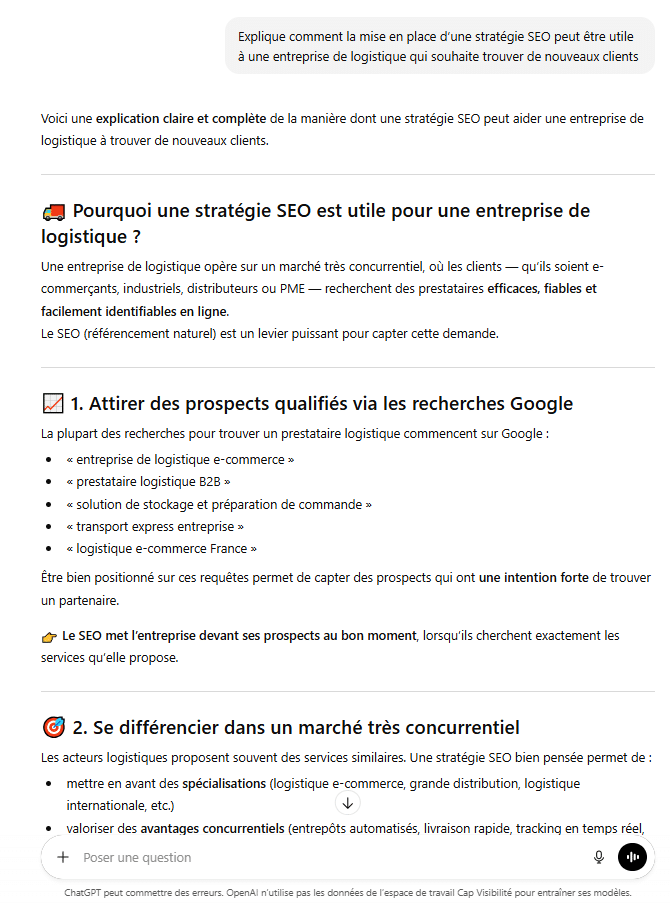The width and height of the screenshot is (670, 904).
Task: Click the truck emoji beside the first heading
Action: click(x=53, y=212)
